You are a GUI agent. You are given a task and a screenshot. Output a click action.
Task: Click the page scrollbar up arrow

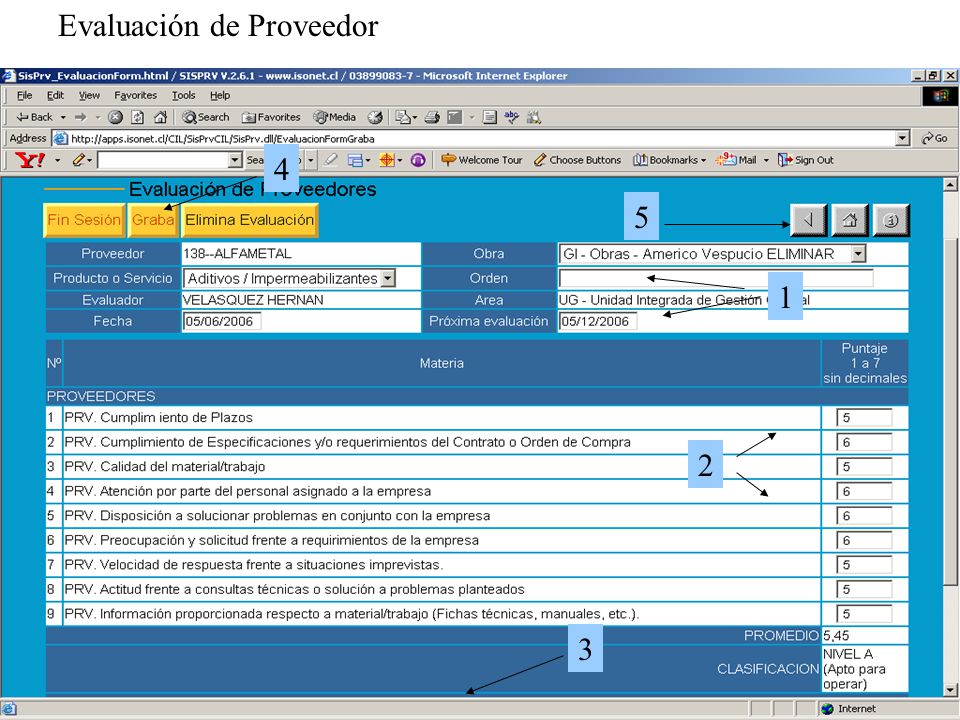(x=950, y=184)
